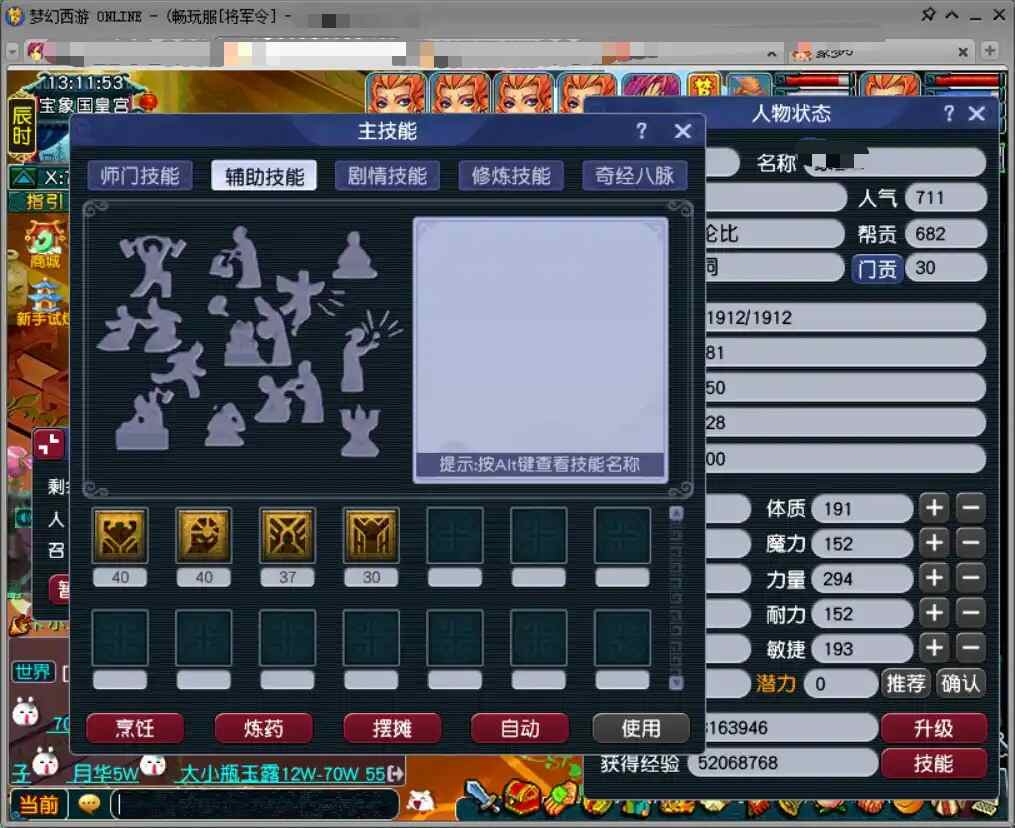Open the tab bar left dropdown arrow

[x=12, y=50]
